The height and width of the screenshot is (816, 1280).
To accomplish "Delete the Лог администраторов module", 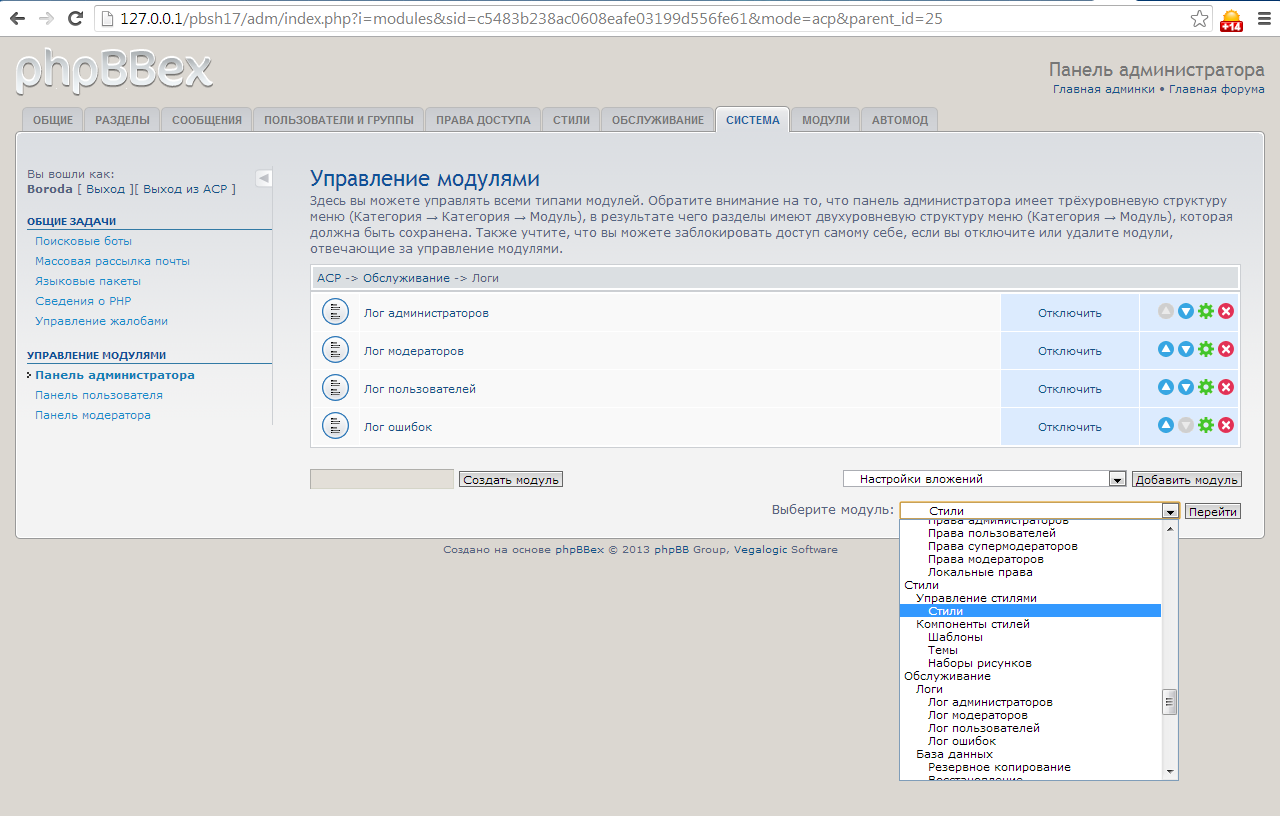I will click(1226, 311).
